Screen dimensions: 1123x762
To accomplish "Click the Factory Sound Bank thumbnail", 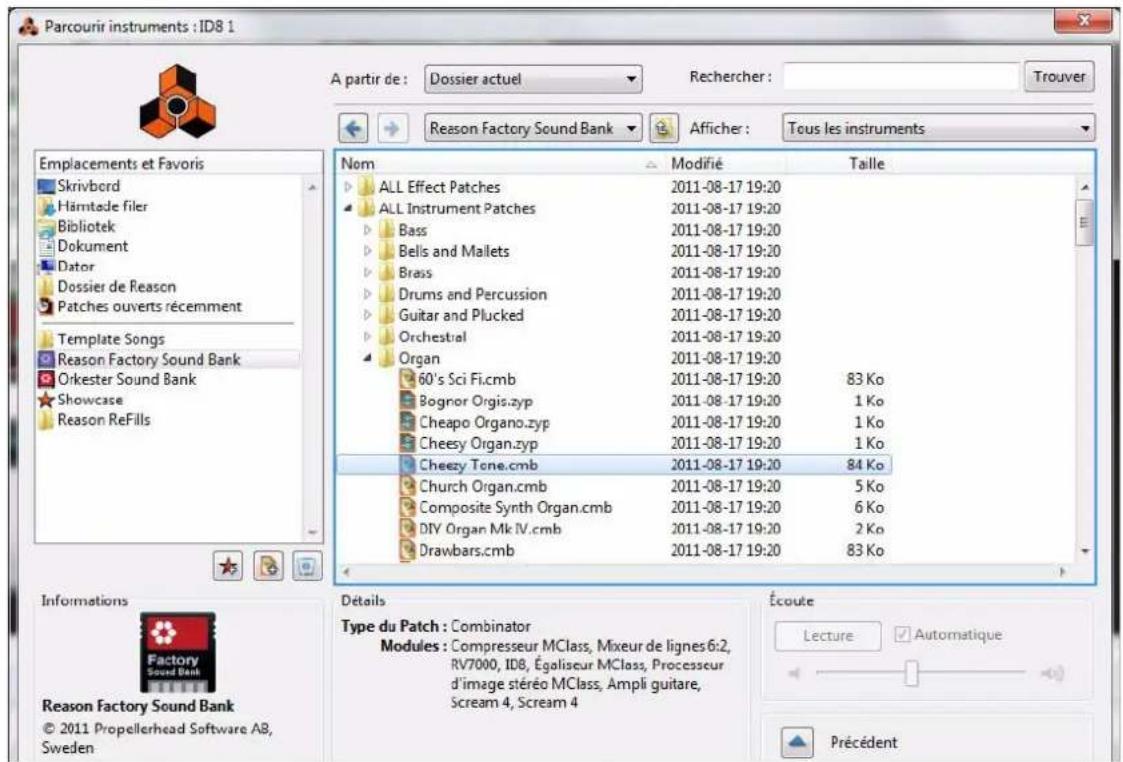I will [177, 652].
